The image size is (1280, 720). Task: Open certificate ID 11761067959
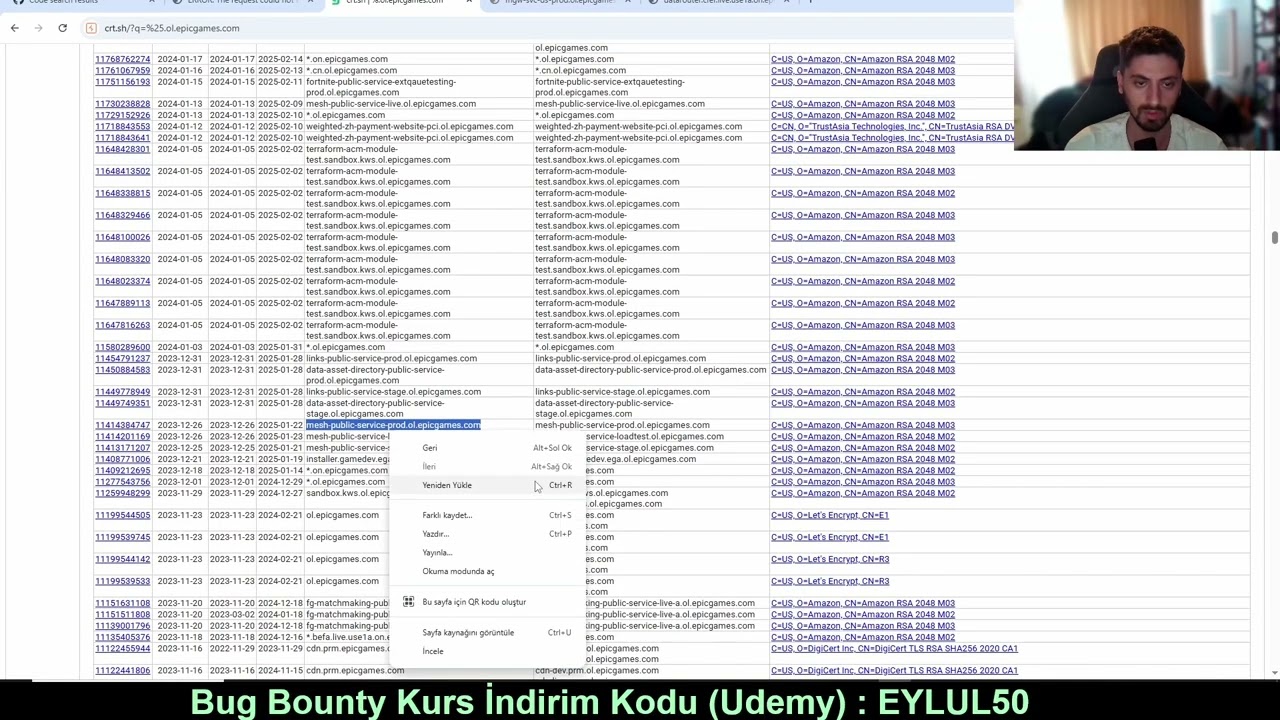123,71
